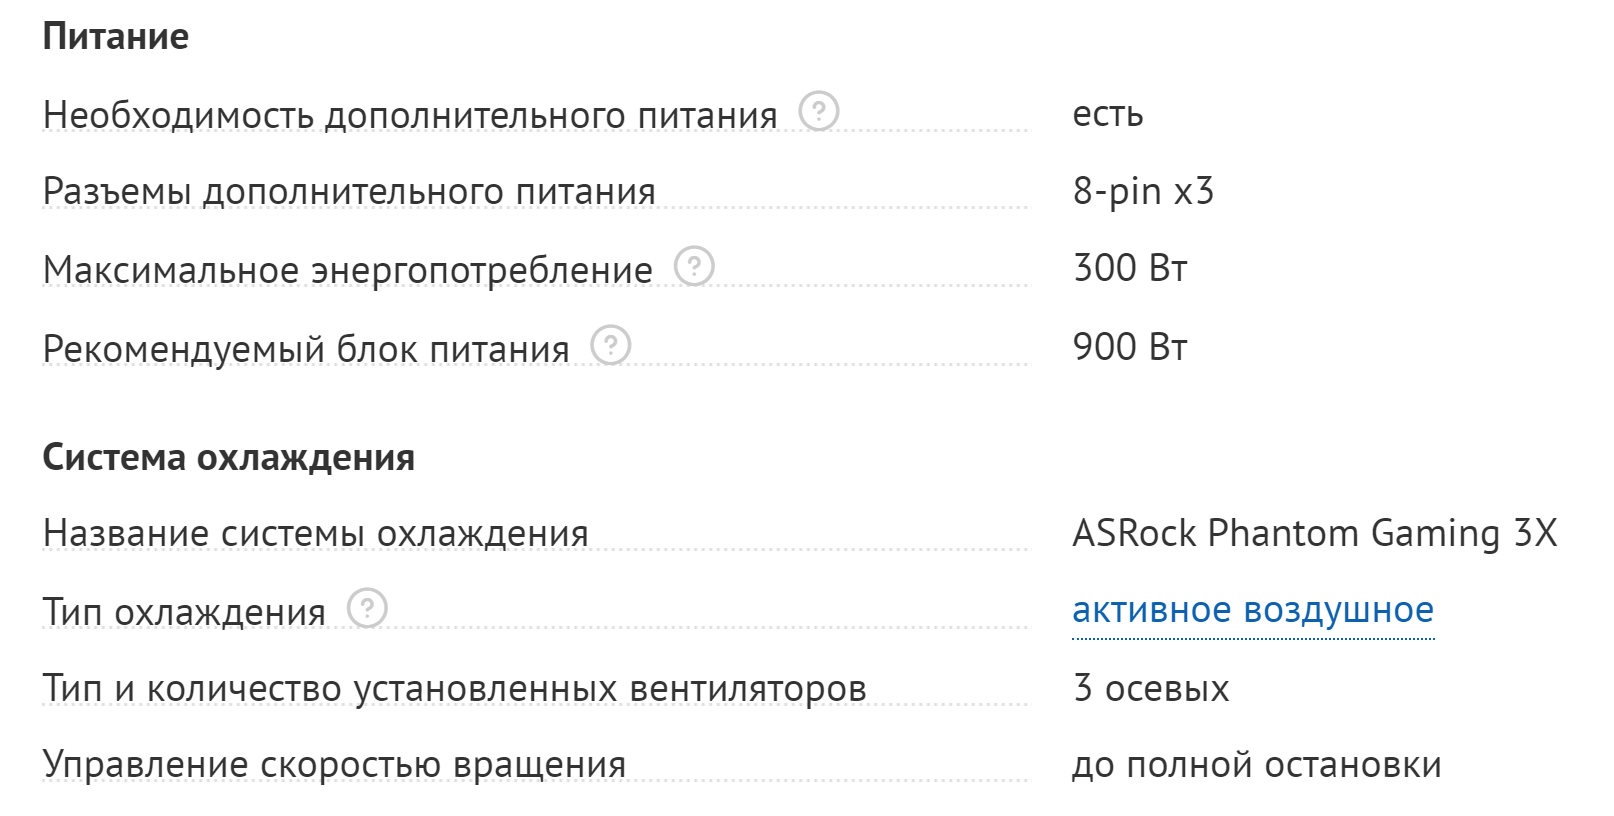This screenshot has height=816, width=1614.
Task: Click Тип и количество установленных вентиляторов label
Action: pos(454,688)
